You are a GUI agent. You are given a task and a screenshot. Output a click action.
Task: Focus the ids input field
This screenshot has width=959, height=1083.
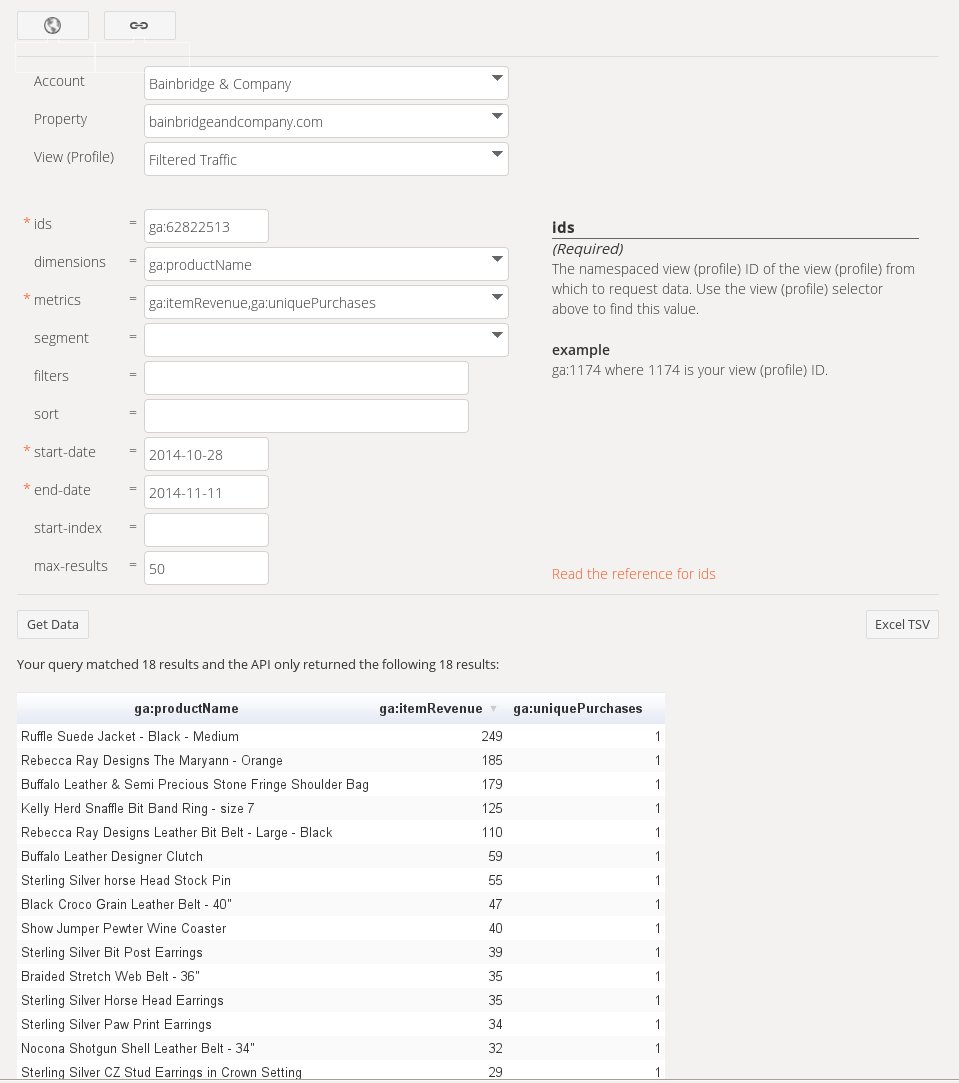coord(207,226)
